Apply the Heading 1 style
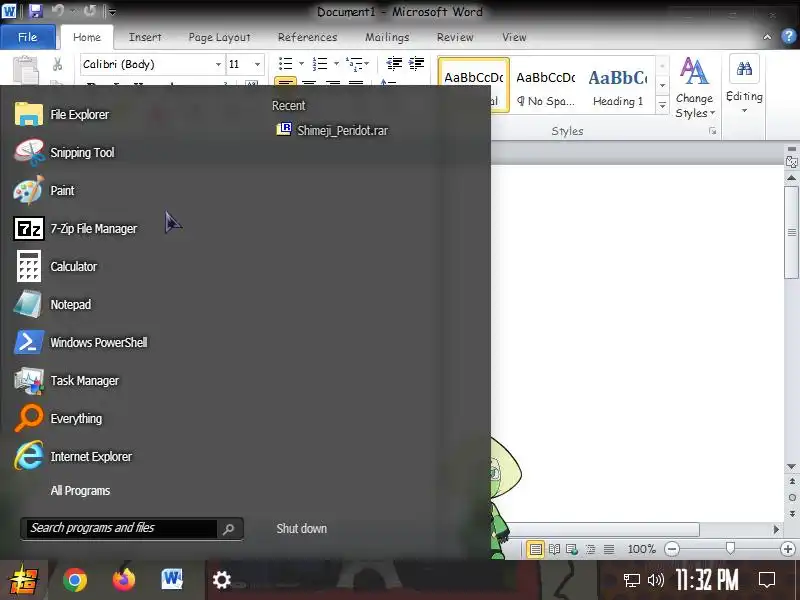Image resolution: width=800 pixels, height=600 pixels. [x=618, y=85]
